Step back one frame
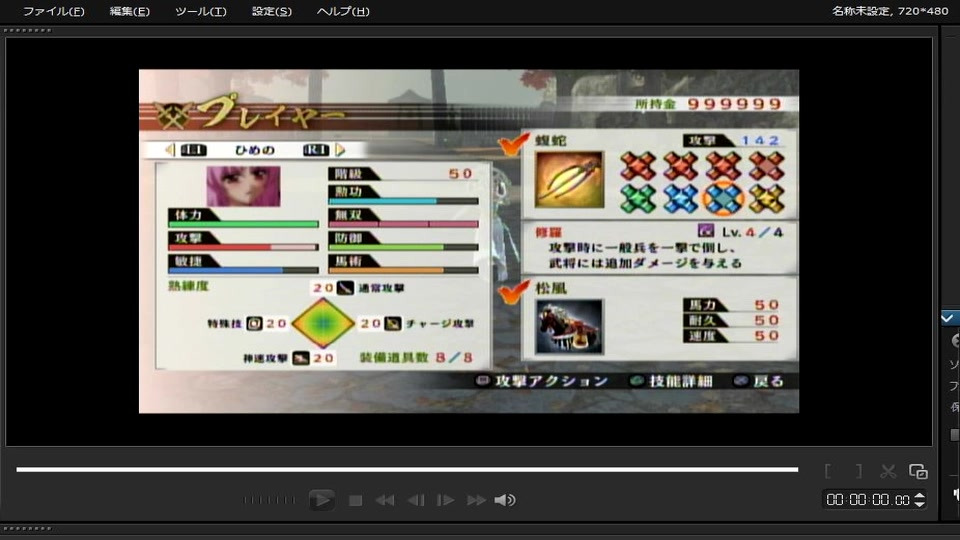Viewport: 960px width, 540px height. pos(416,501)
